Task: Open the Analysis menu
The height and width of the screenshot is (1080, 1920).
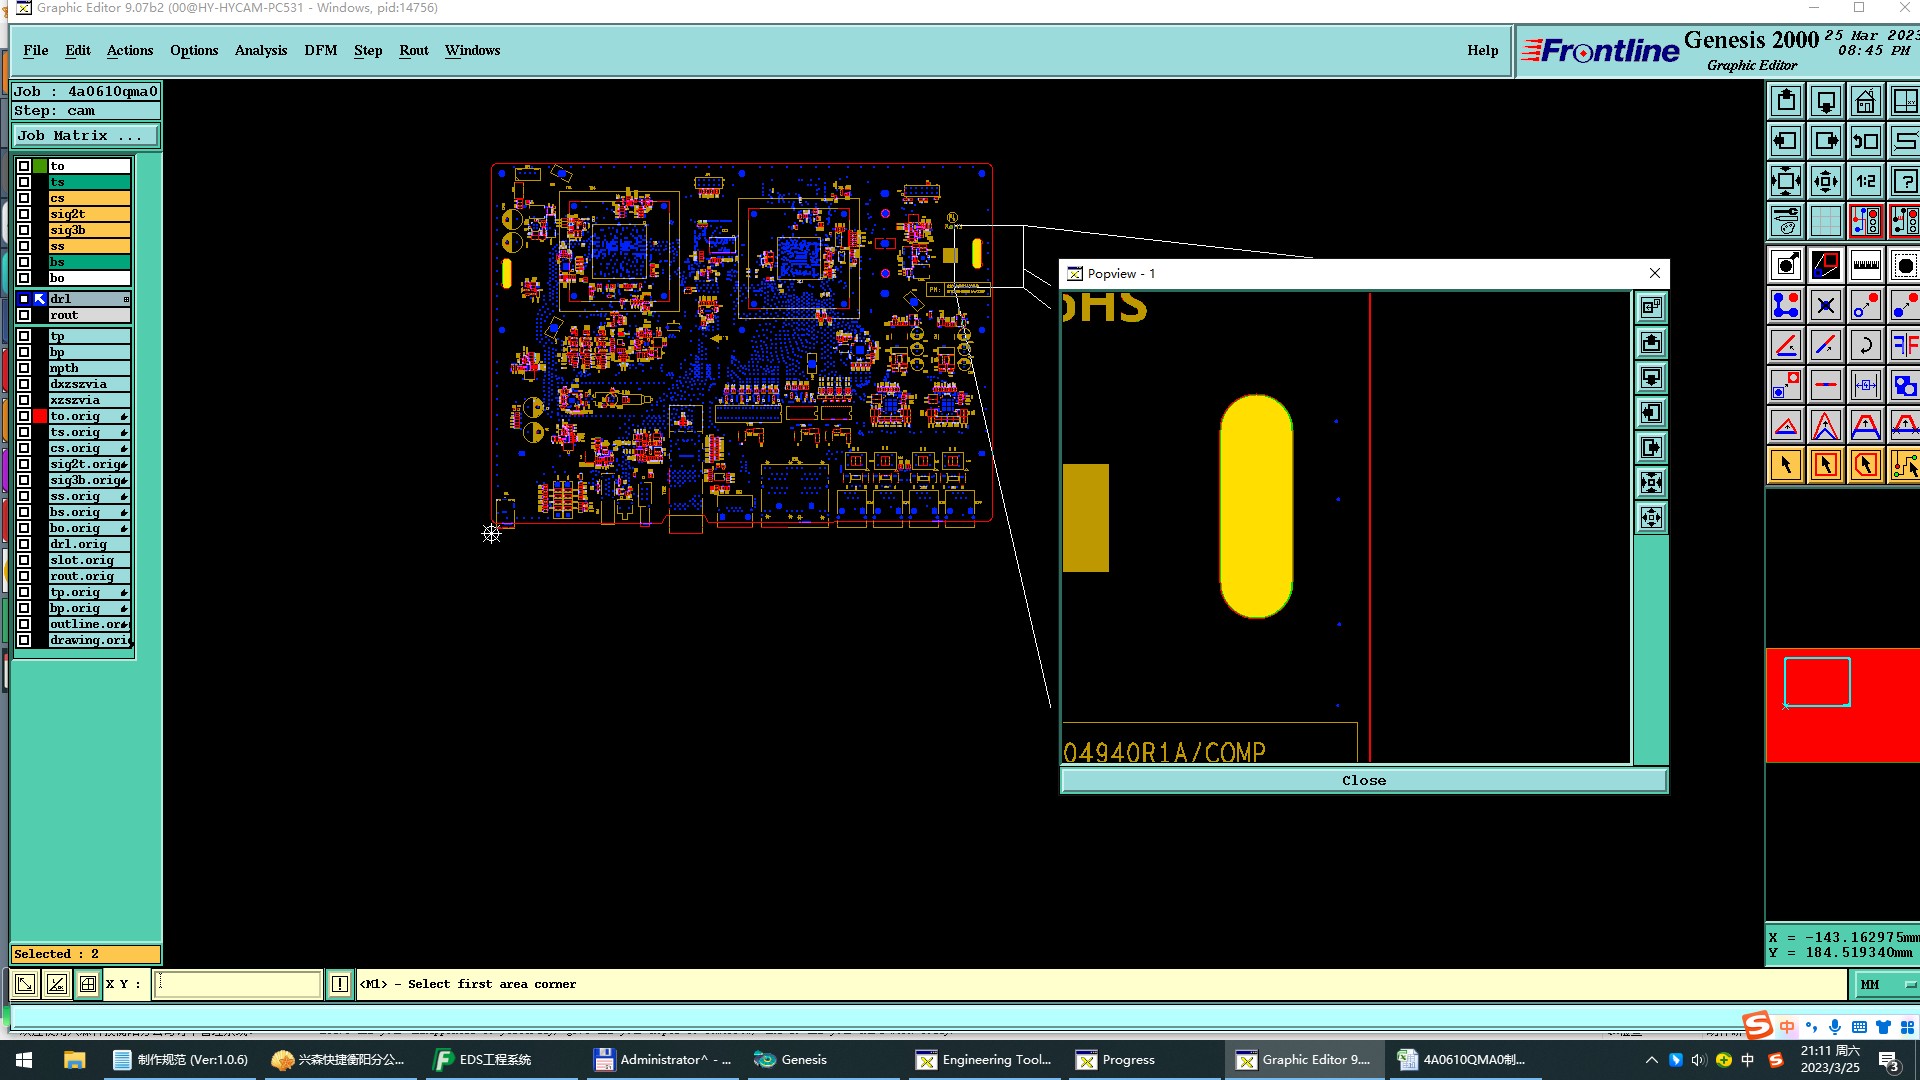Action: [x=260, y=50]
